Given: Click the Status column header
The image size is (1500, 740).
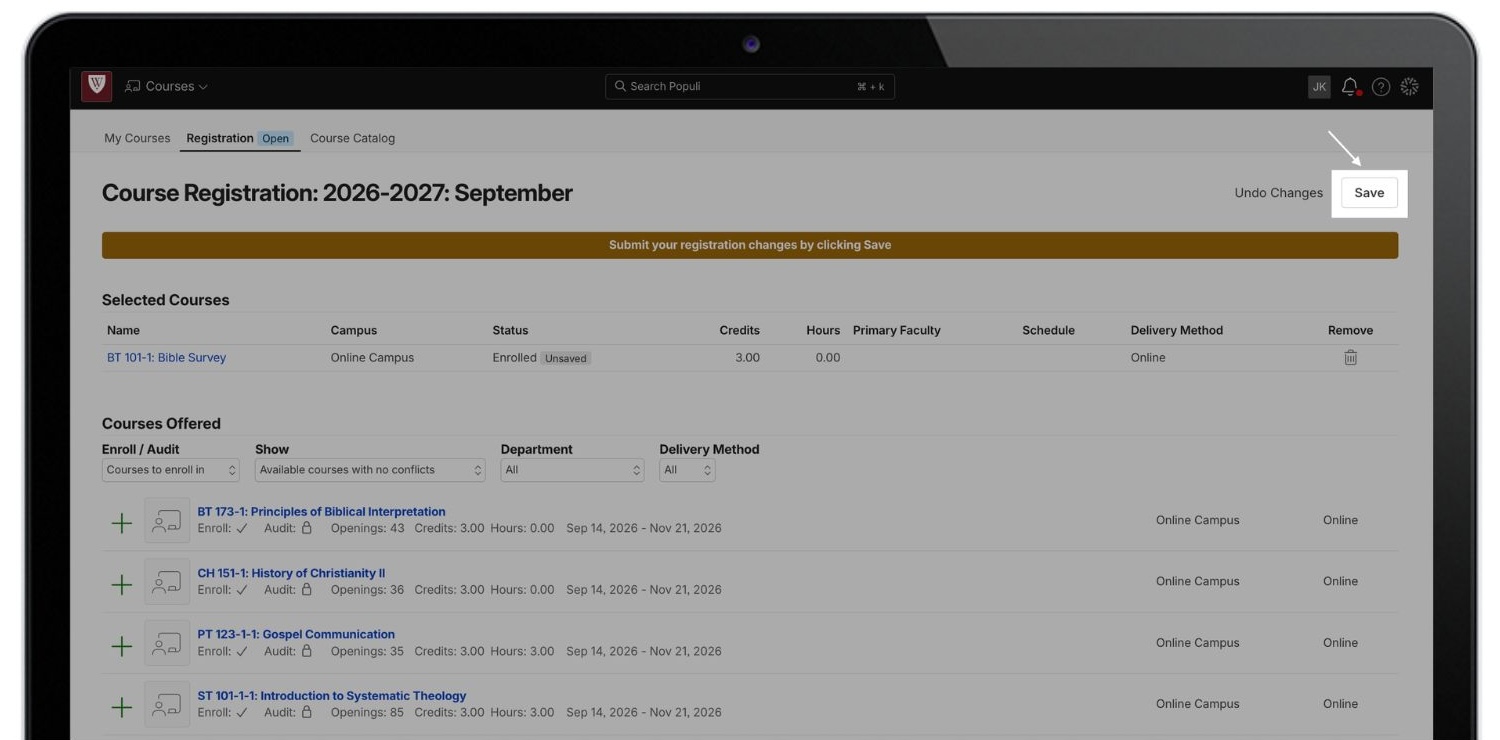Looking at the screenshot, I should [x=510, y=330].
